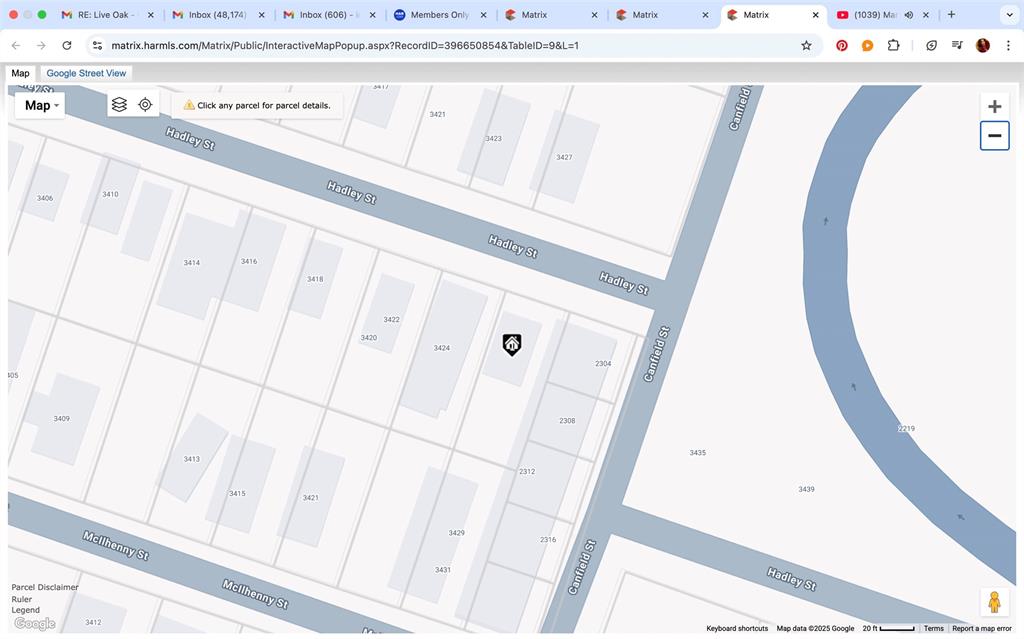1024x639 pixels.
Task: Click parcel labeled 3424
Action: 441,348
